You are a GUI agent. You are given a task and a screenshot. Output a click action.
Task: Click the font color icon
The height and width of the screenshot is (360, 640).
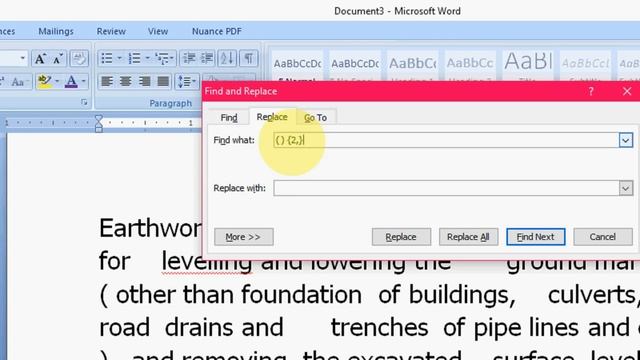pyautogui.click(x=71, y=81)
